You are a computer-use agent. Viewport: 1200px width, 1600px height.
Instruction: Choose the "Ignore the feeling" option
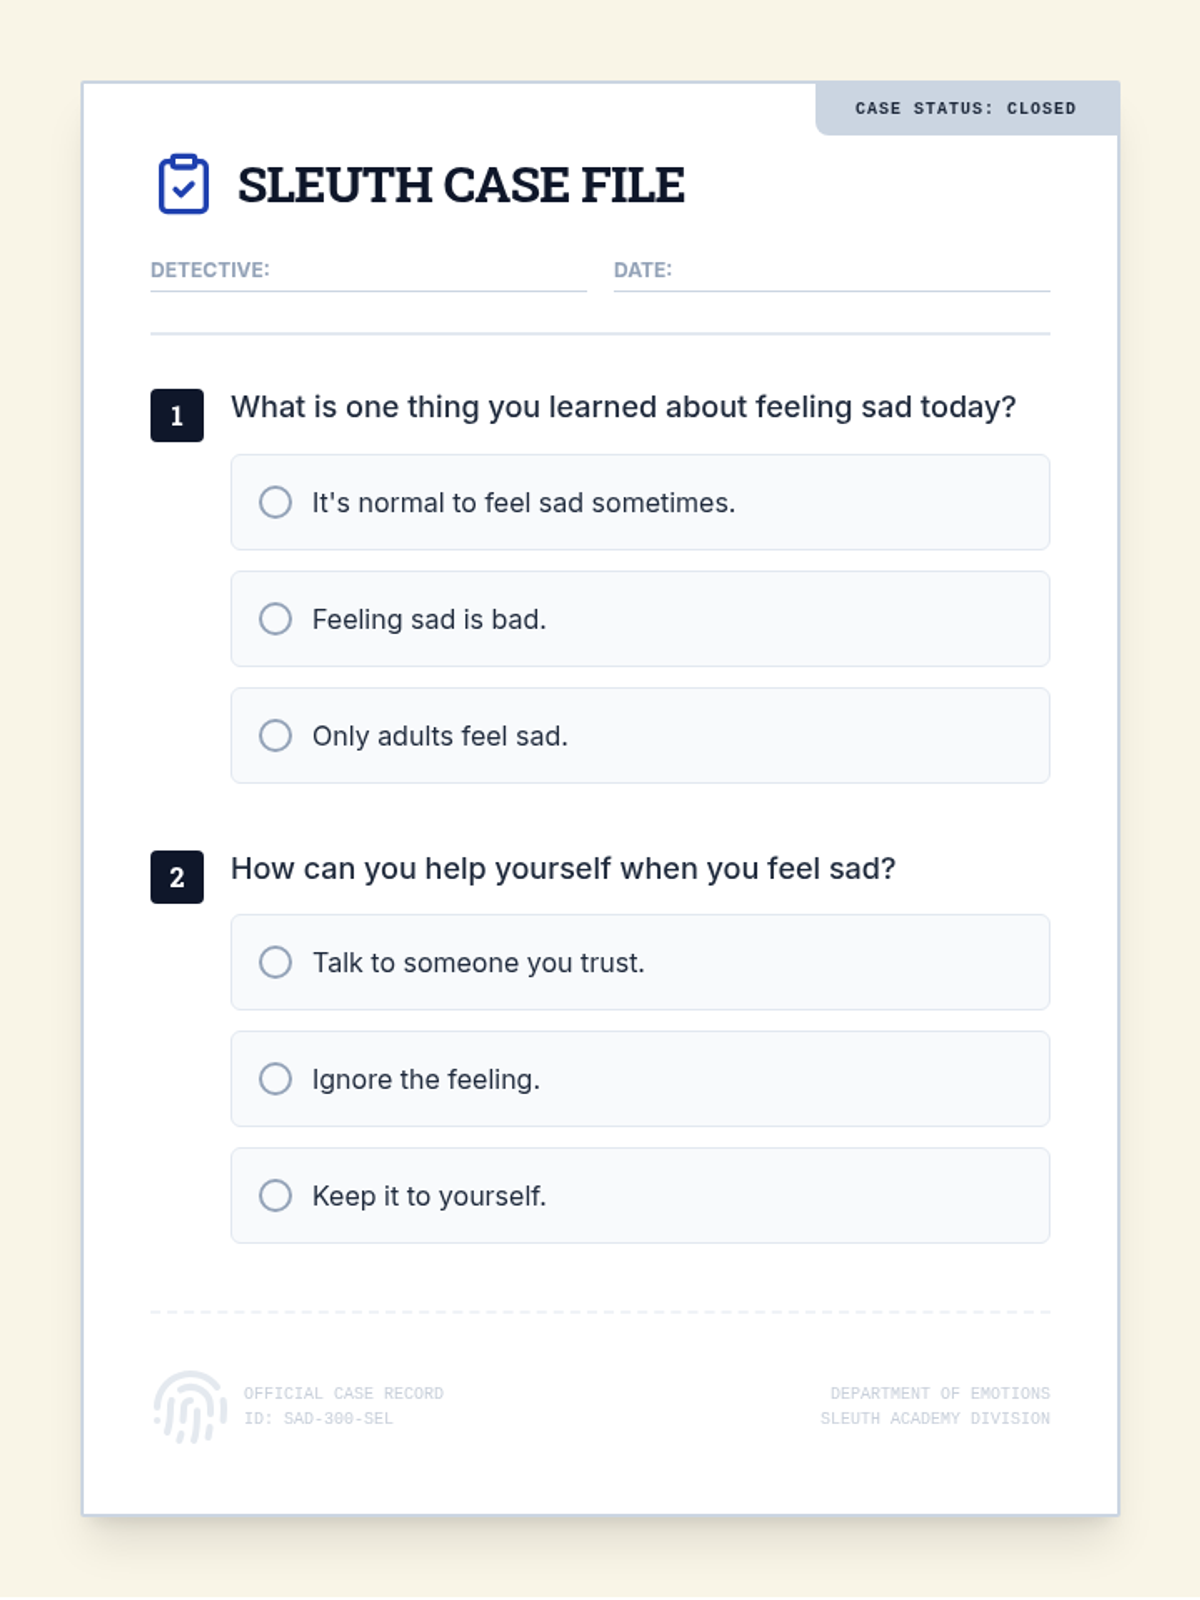tap(276, 1079)
